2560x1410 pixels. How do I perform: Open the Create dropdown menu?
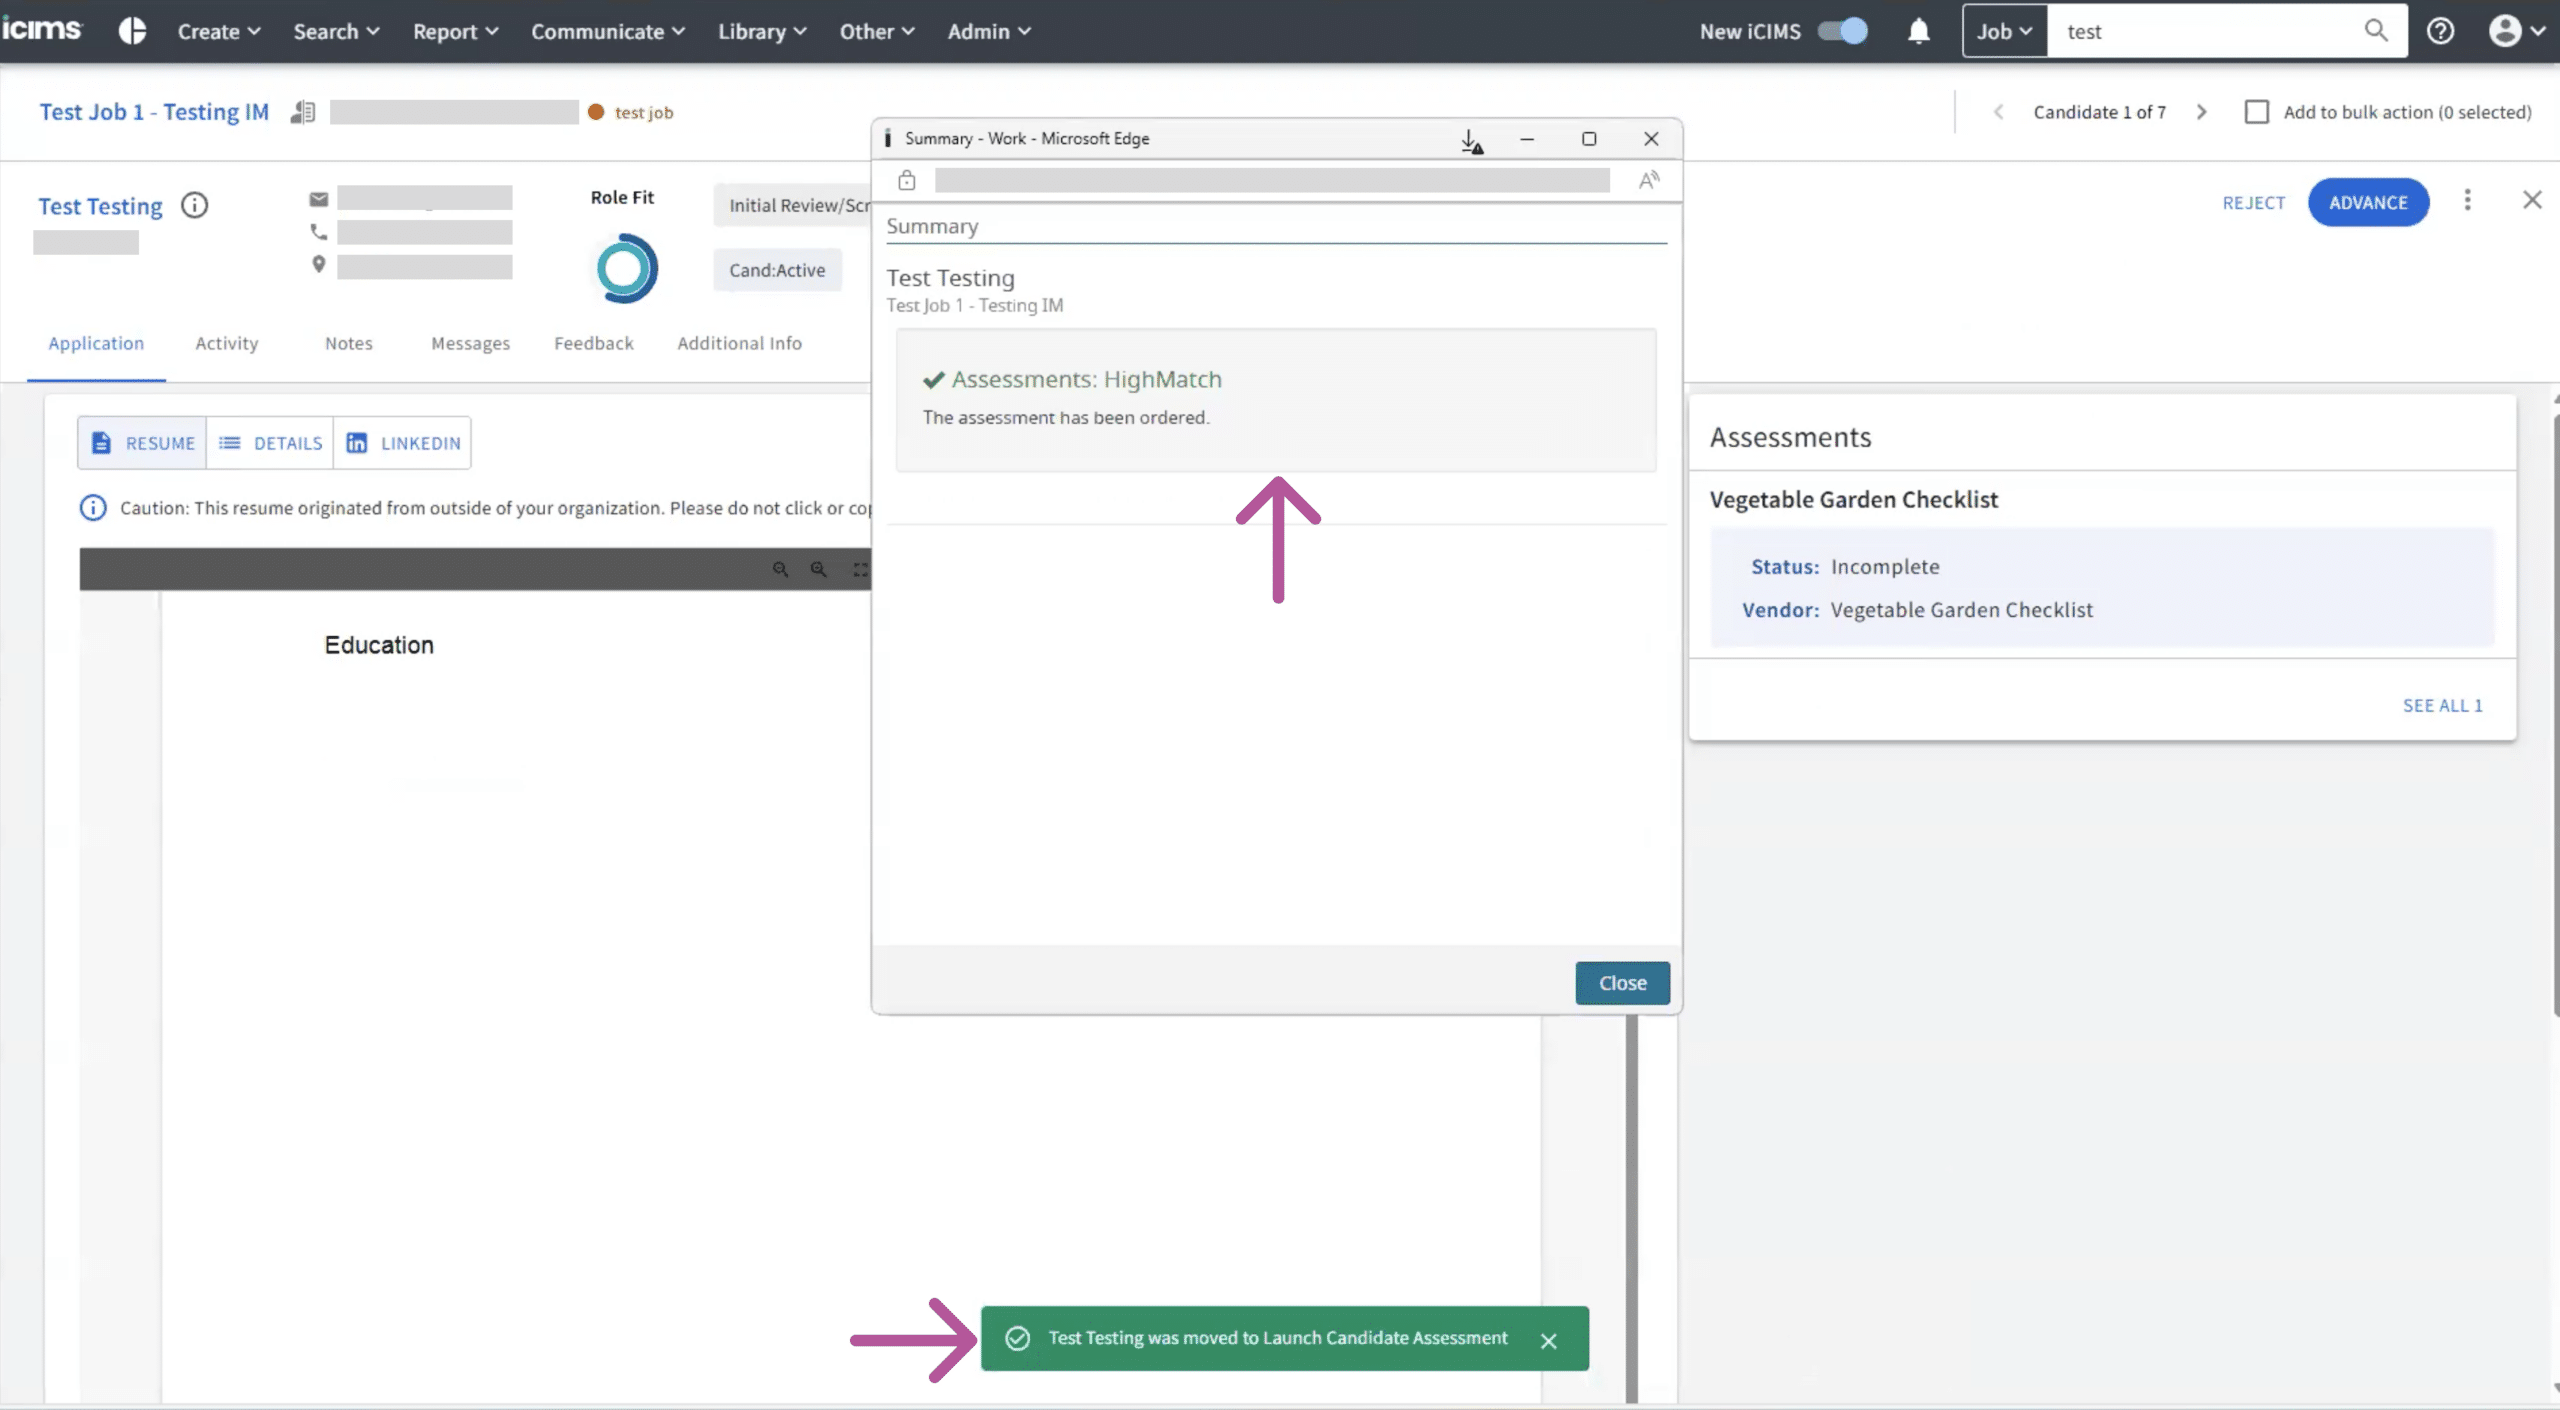218,32
